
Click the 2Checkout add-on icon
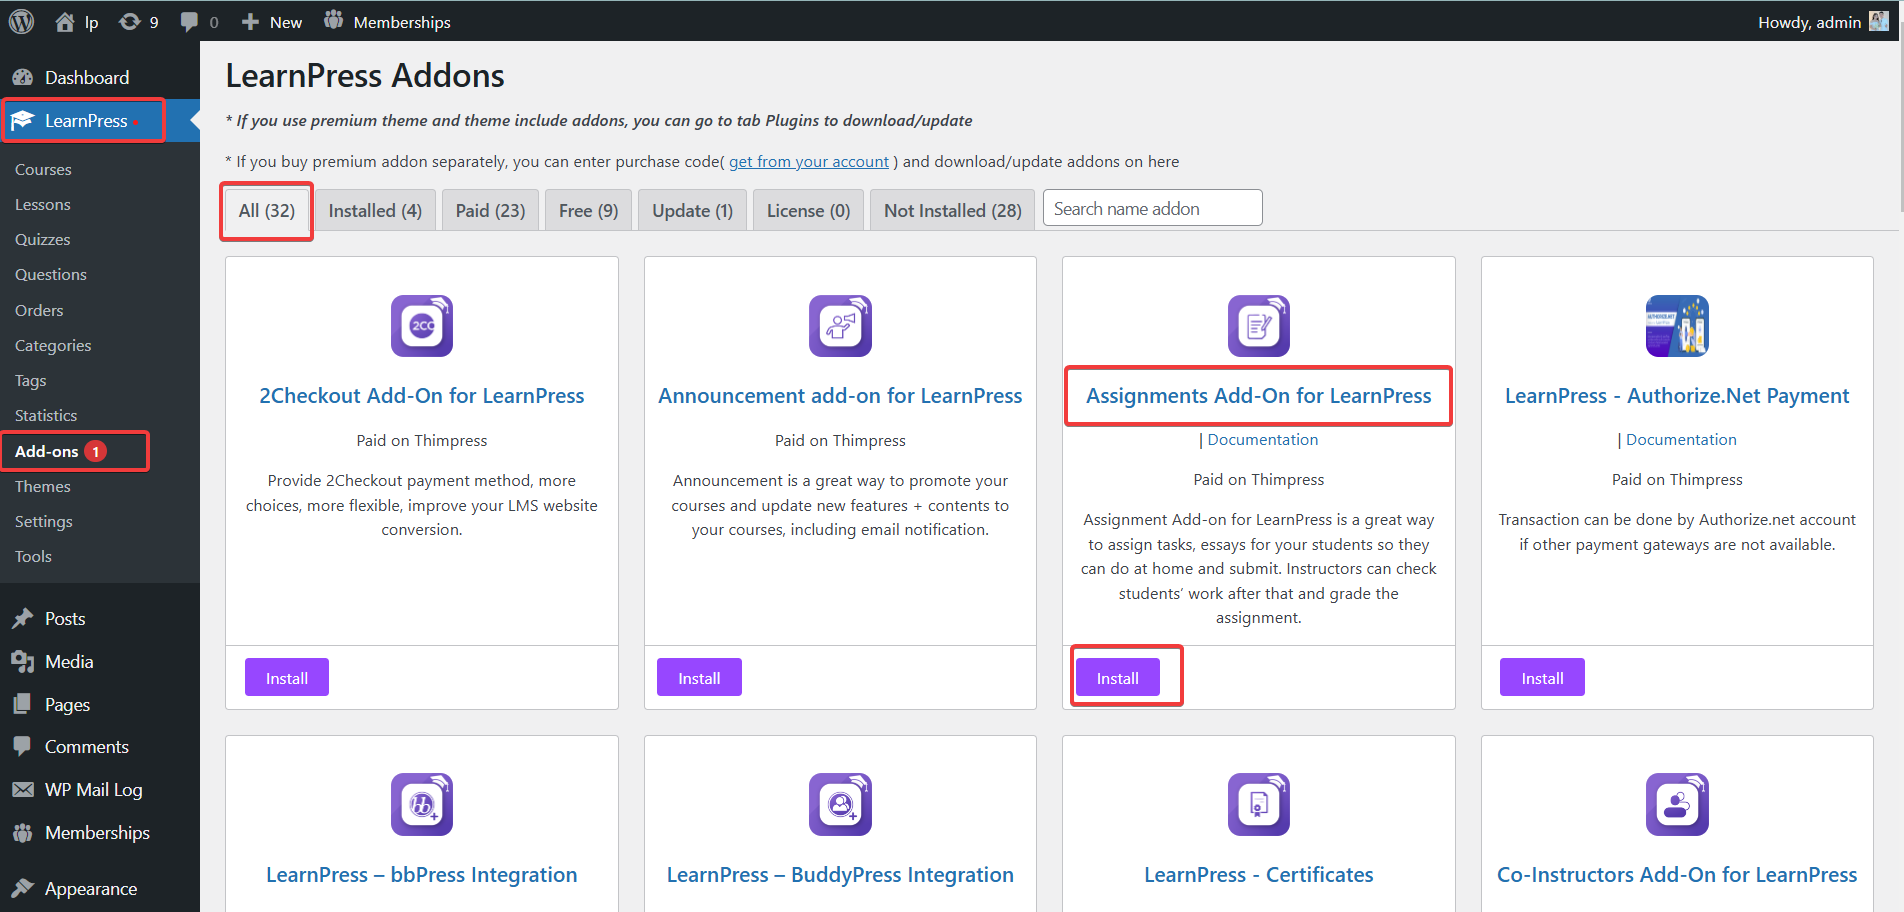[x=422, y=326]
